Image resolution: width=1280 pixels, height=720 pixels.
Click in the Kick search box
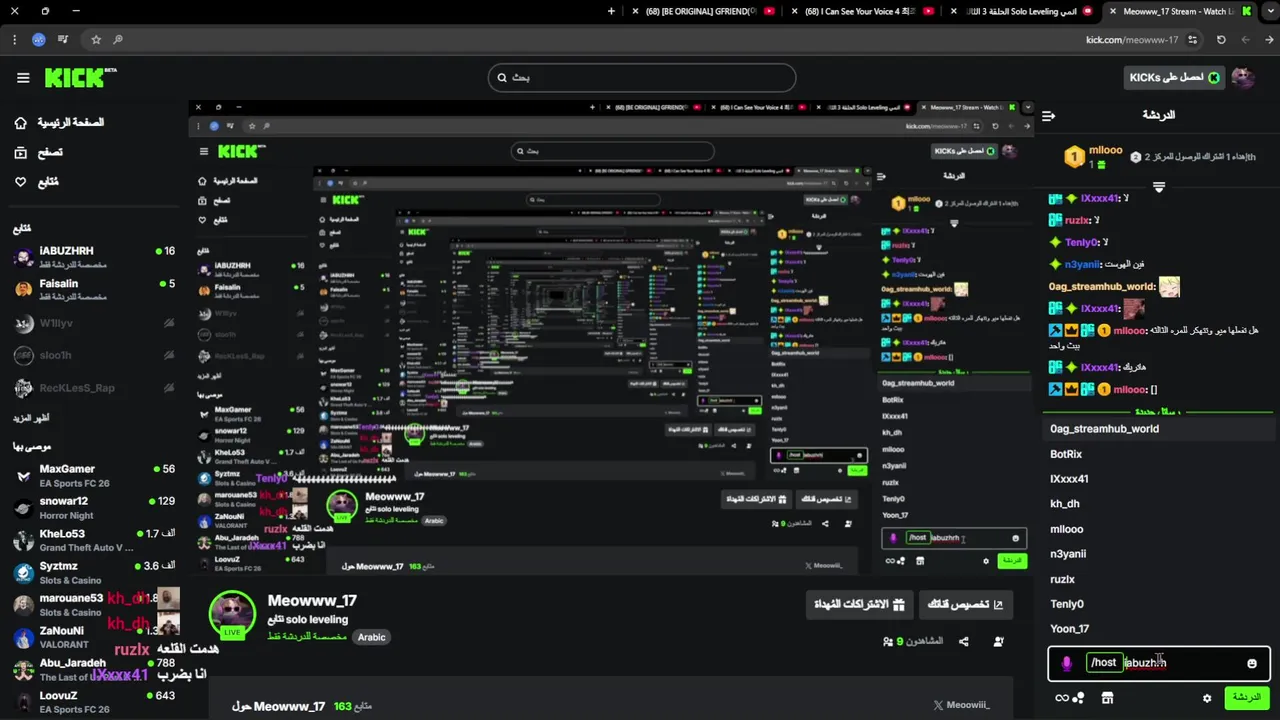642,77
